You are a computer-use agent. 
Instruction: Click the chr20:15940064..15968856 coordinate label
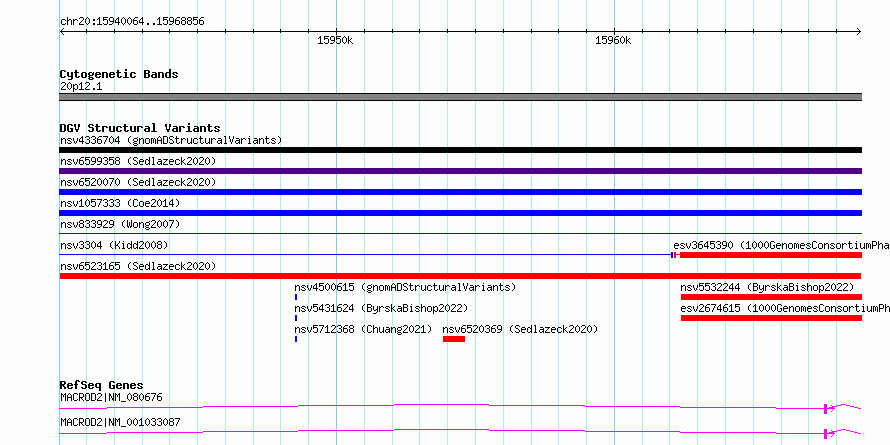(x=132, y=22)
